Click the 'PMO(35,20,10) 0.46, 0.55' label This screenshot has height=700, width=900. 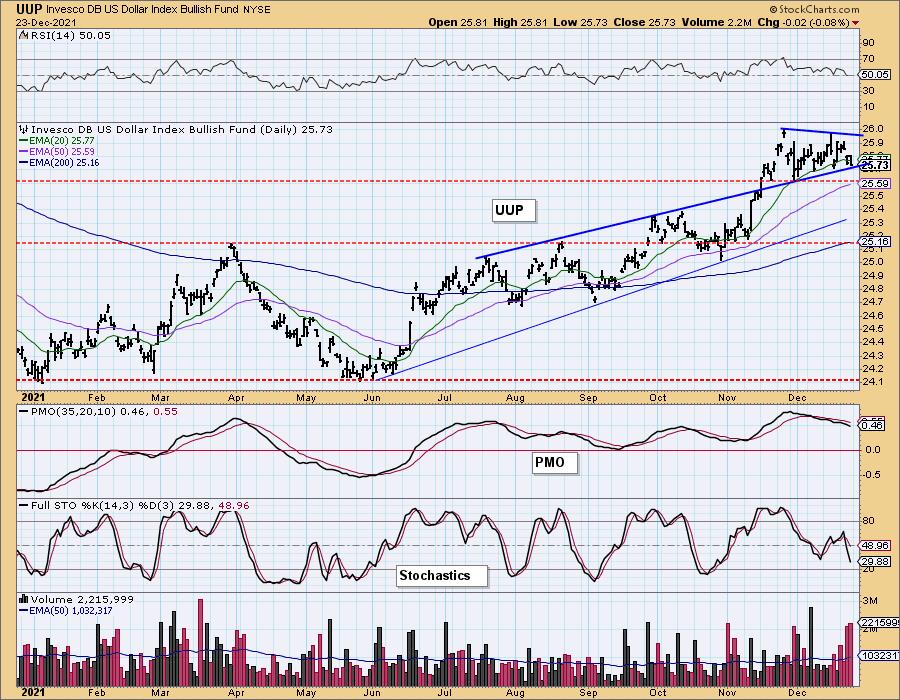(x=104, y=412)
